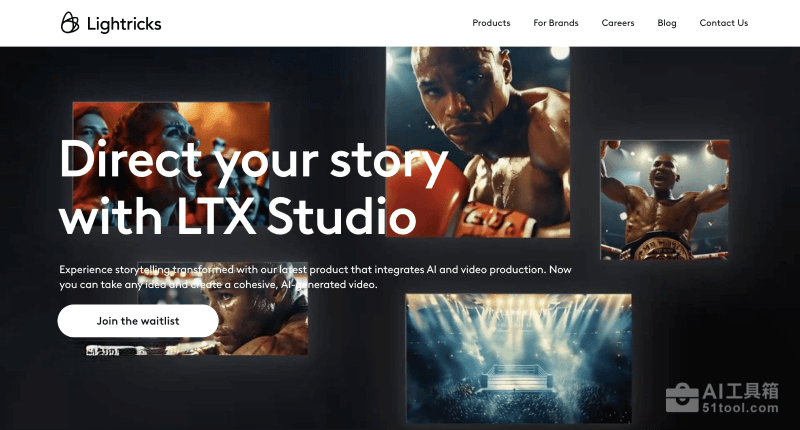
Task: Click the Lightricks wordmark text
Action: pos(124,24)
